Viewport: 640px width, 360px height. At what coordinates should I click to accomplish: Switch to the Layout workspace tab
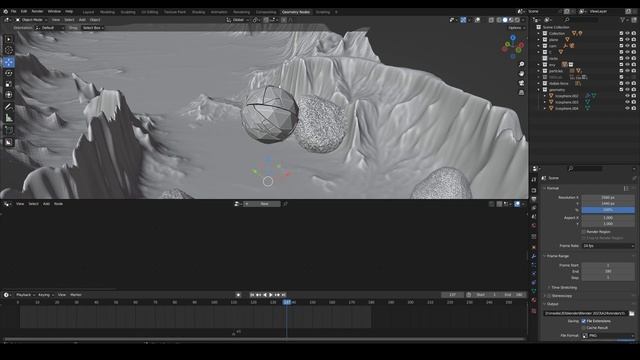point(88,12)
